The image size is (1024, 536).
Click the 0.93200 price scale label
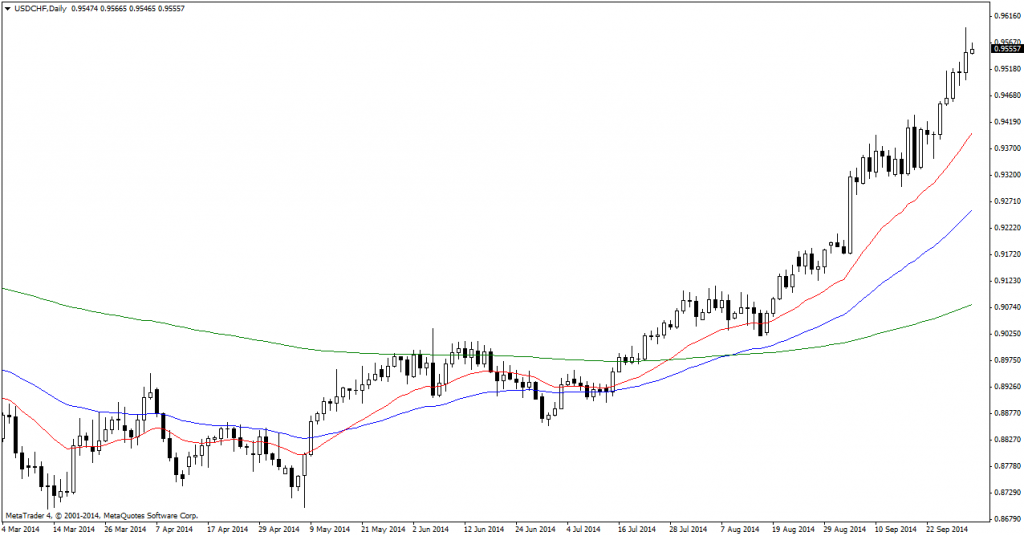pos(1007,174)
